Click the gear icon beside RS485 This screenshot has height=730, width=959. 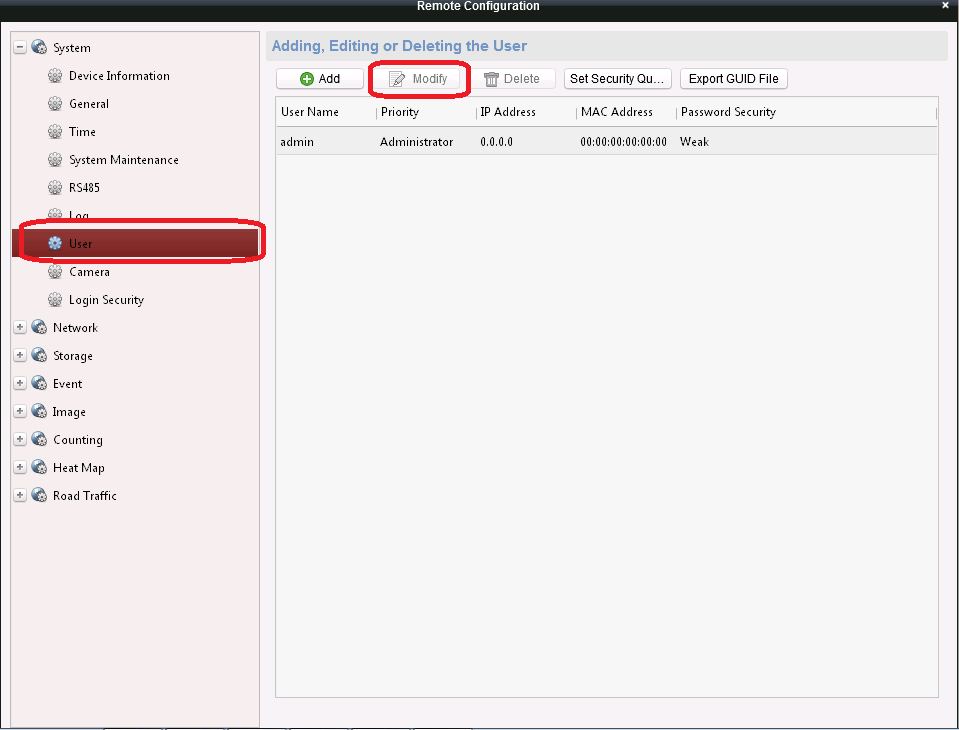pyautogui.click(x=55, y=188)
